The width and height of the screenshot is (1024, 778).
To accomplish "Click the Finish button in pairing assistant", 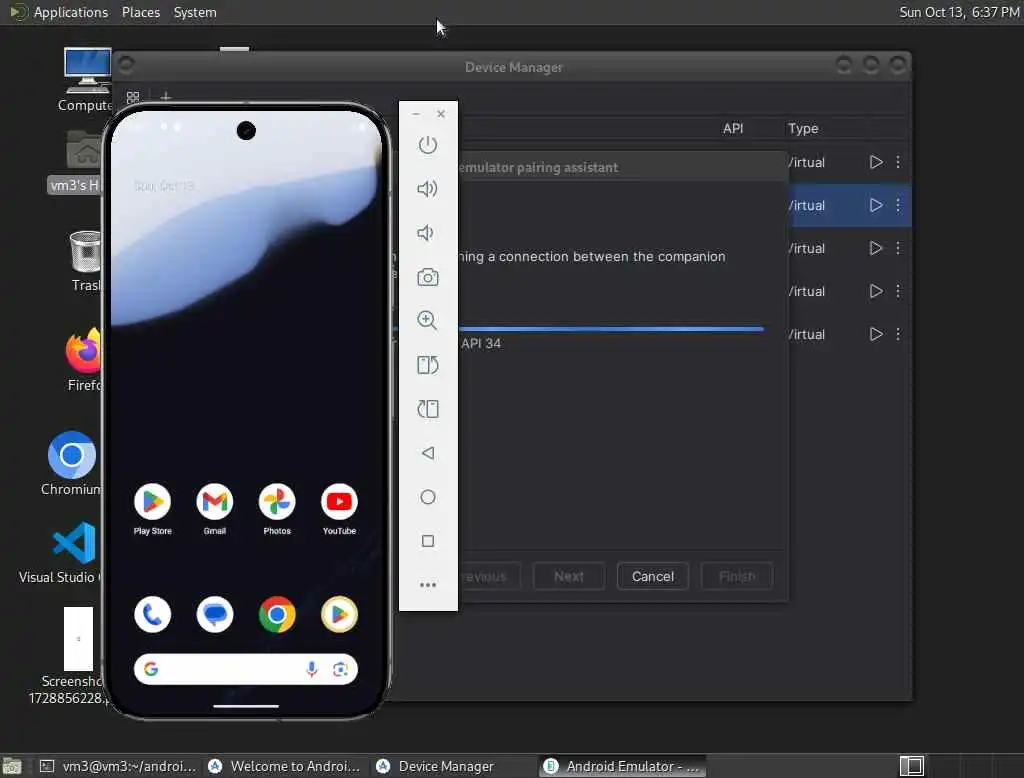I will pyautogui.click(x=737, y=576).
